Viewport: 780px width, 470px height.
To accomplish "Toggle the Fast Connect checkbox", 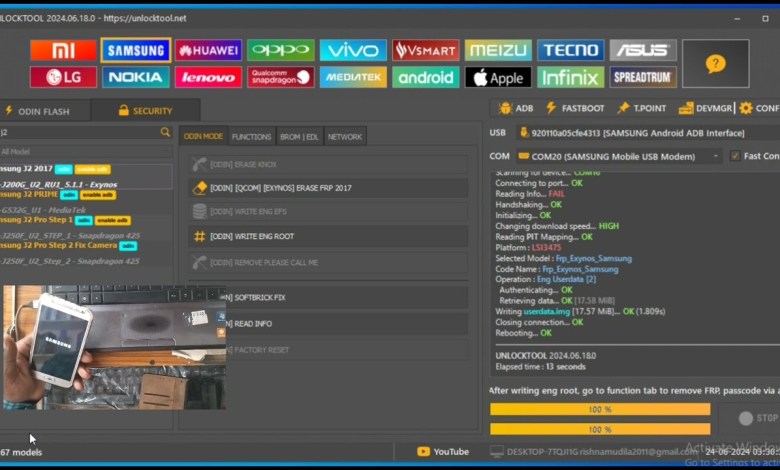I will [735, 156].
